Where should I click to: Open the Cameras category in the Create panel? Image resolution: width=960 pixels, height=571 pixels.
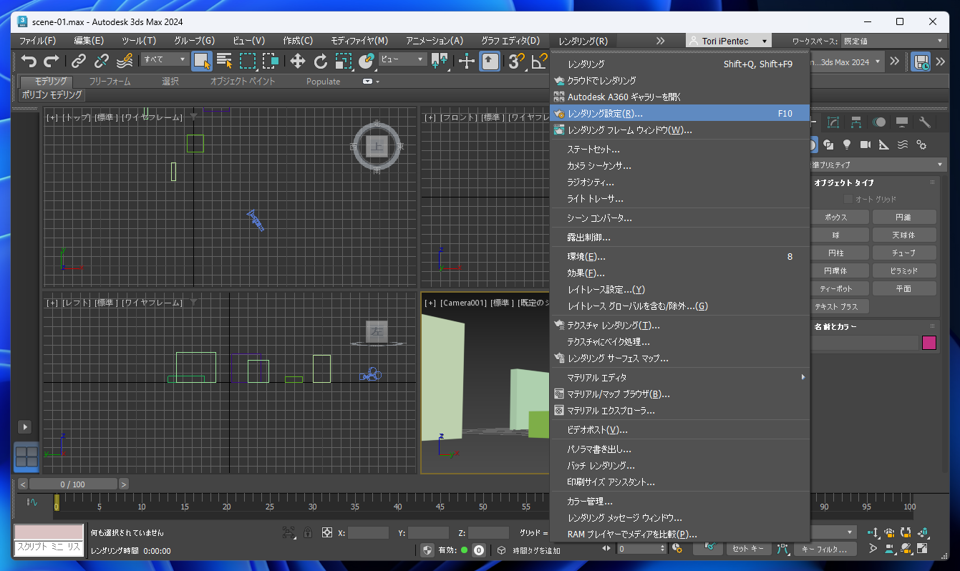tap(865, 145)
